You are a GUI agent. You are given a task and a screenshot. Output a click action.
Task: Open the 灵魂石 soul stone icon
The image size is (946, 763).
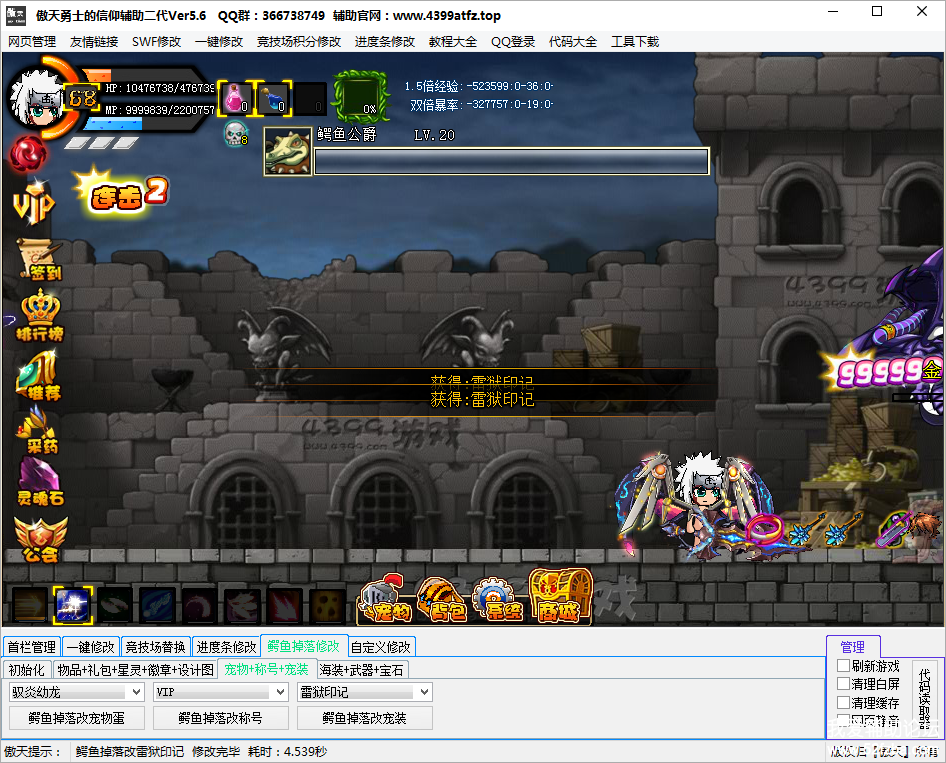pyautogui.click(x=40, y=481)
